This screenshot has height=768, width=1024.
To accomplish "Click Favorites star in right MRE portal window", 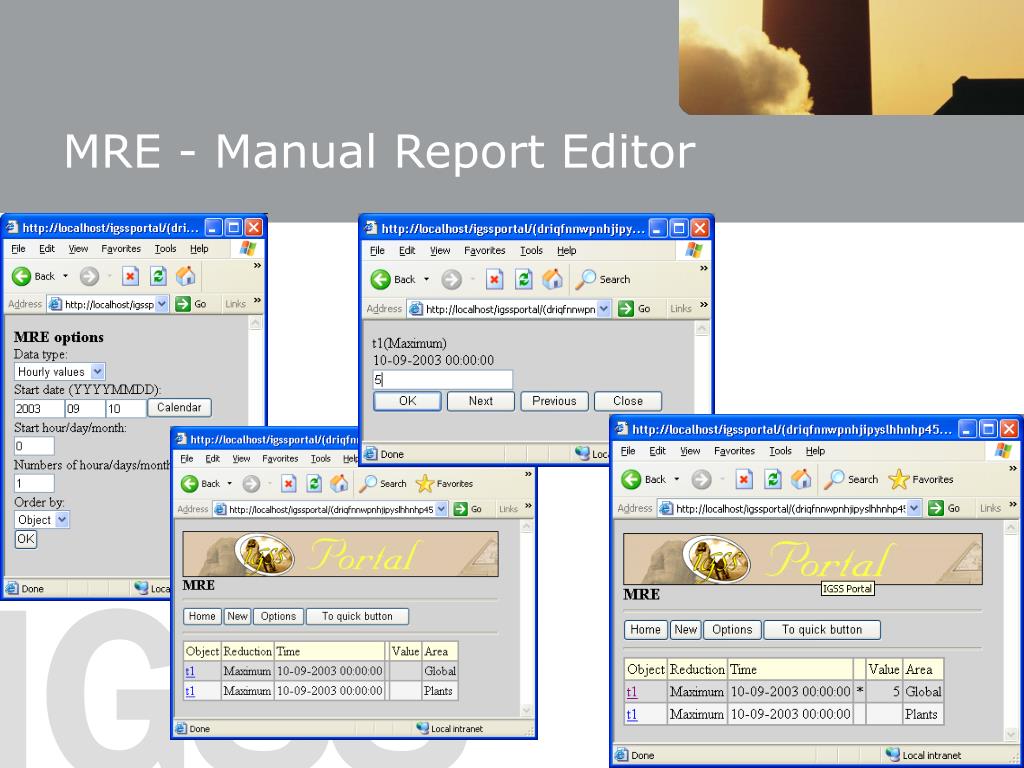I will (x=899, y=479).
